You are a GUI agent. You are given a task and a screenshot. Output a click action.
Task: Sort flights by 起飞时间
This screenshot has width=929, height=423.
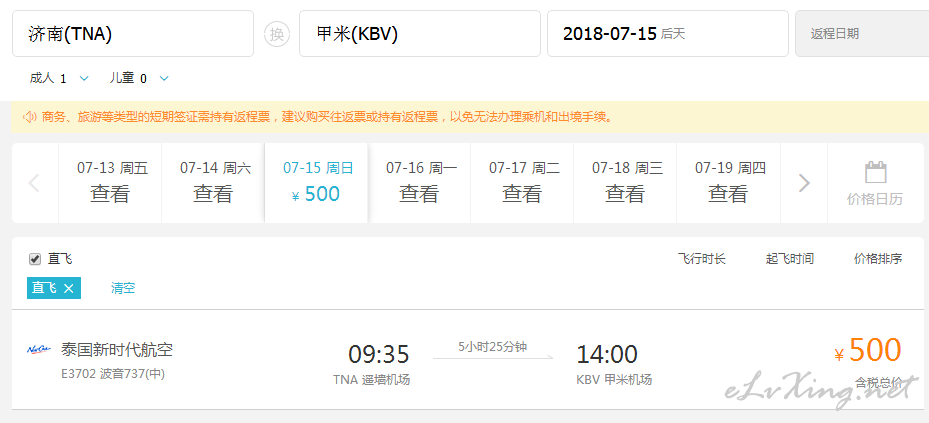(790, 259)
